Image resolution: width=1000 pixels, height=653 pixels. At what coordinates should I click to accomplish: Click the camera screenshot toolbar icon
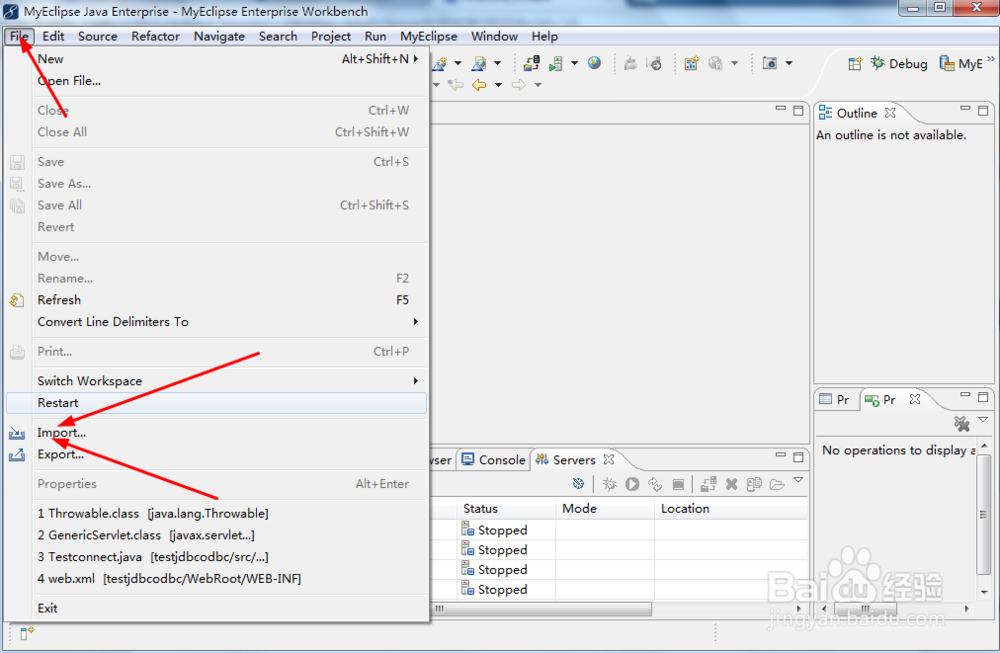pos(770,63)
